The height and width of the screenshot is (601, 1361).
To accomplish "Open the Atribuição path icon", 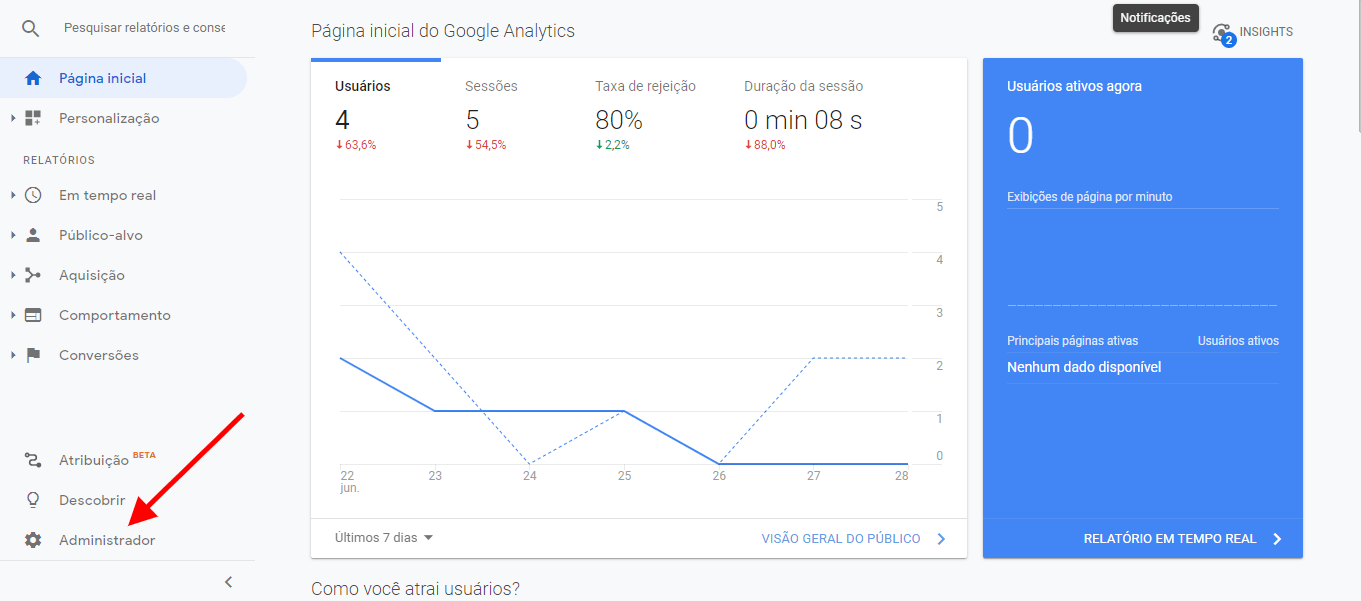I will (33, 460).
